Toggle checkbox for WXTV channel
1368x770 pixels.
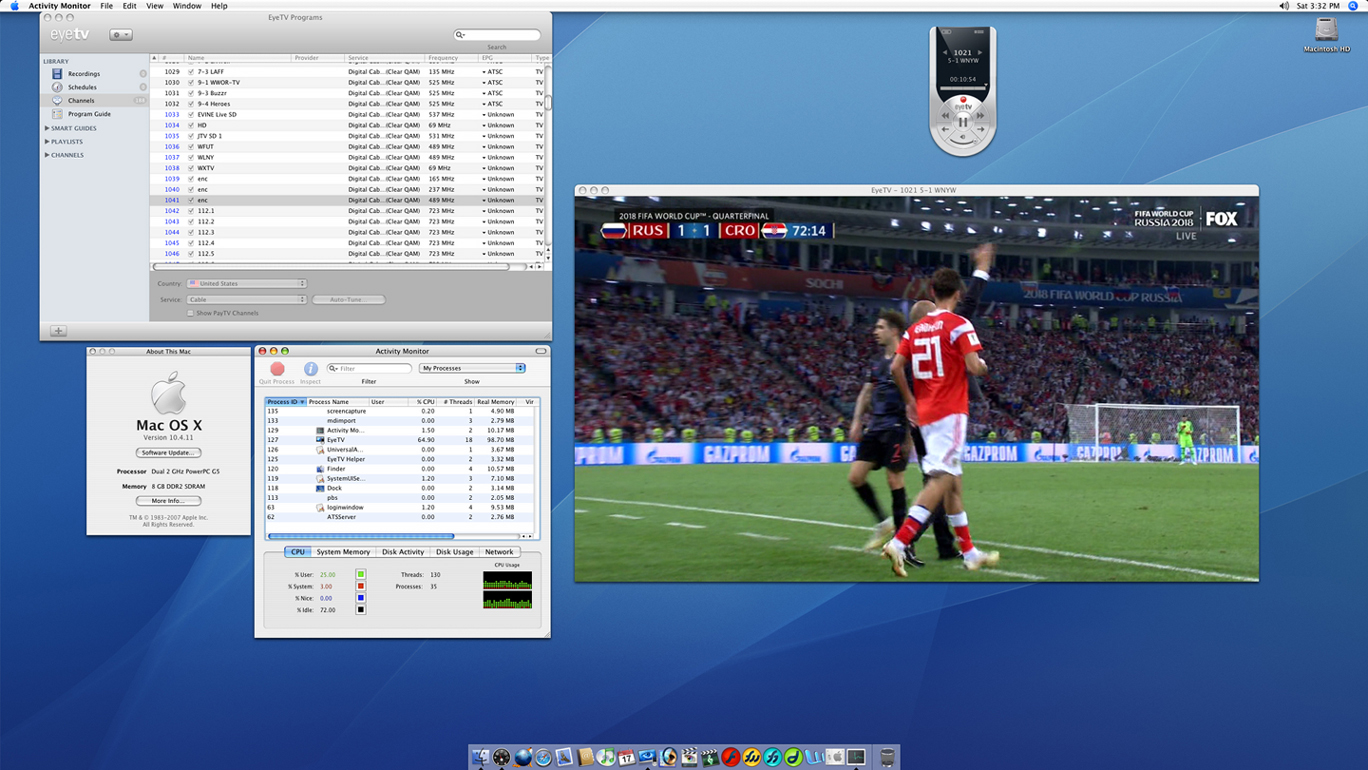[x=191, y=168]
